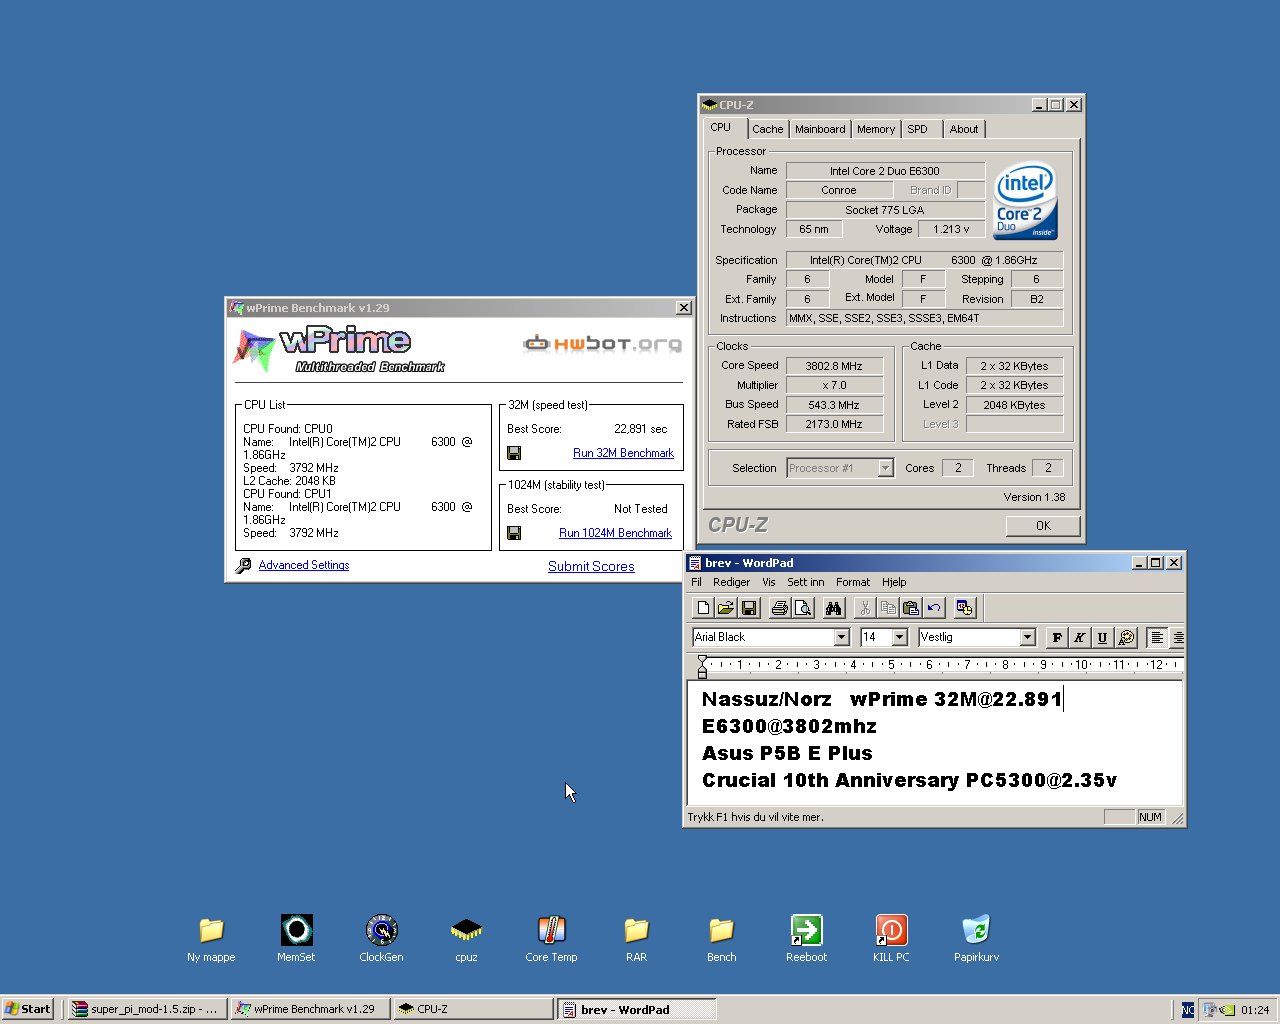Click the ruler indent marker in WordPad
The height and width of the screenshot is (1024, 1280).
[702, 667]
